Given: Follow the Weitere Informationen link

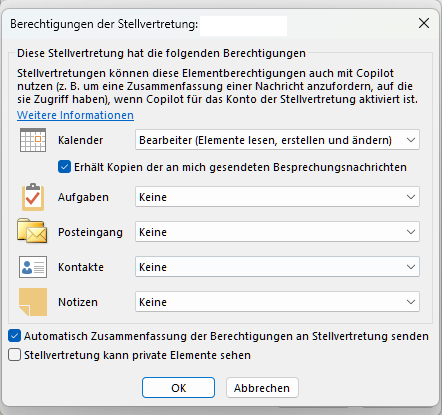Looking at the screenshot, I should click(x=75, y=115).
